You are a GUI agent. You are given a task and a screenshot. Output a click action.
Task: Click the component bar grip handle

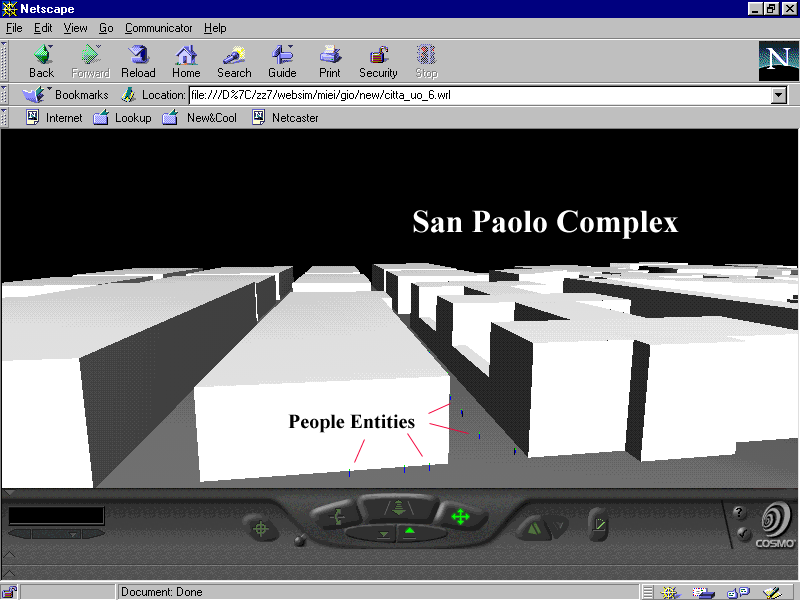pos(647,592)
